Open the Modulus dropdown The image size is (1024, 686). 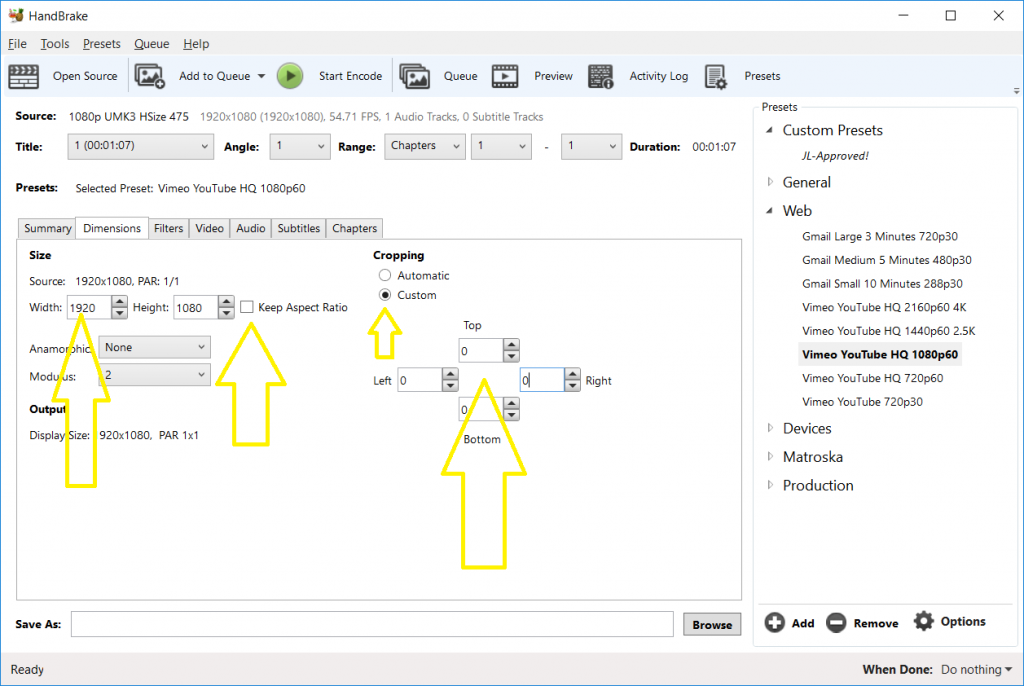[x=155, y=375]
